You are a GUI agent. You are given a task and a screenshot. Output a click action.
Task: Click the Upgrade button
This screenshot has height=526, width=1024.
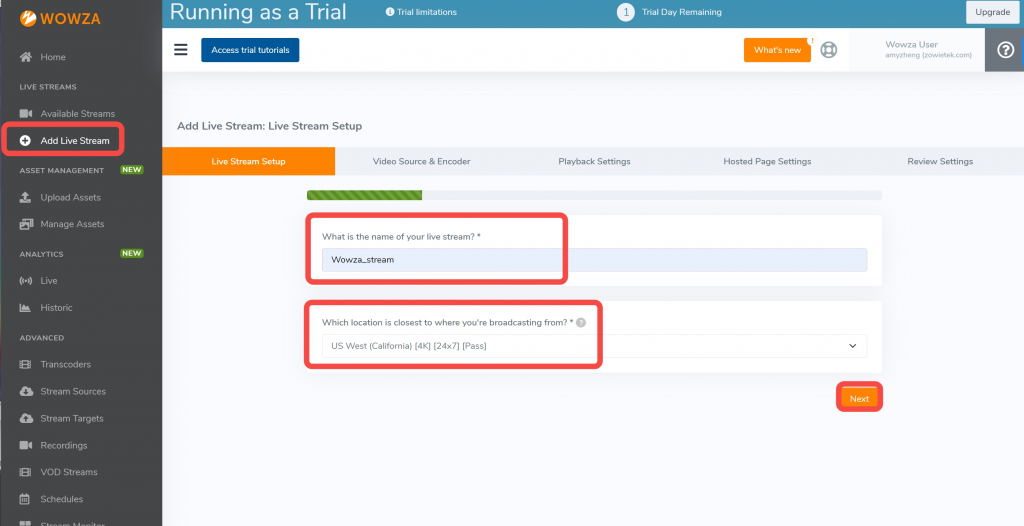993,12
